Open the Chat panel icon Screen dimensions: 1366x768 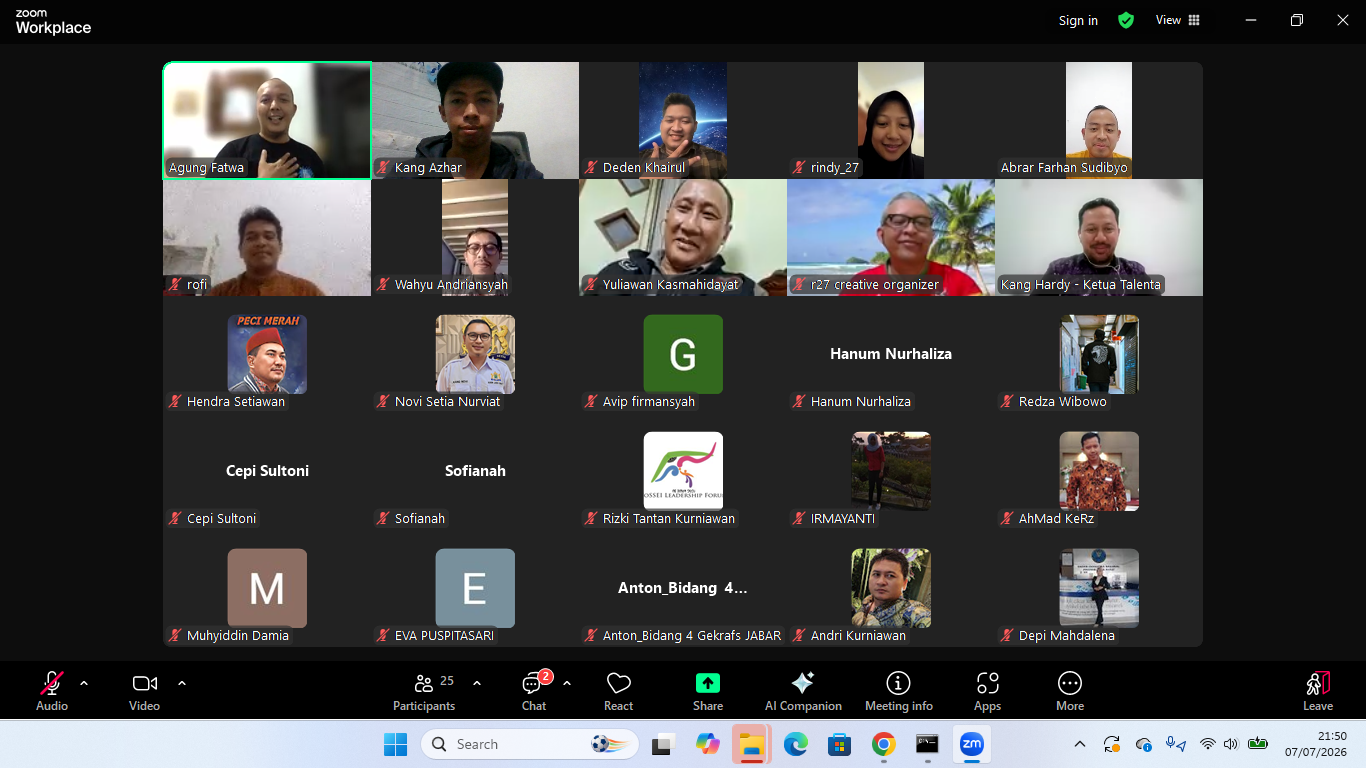[x=533, y=684]
